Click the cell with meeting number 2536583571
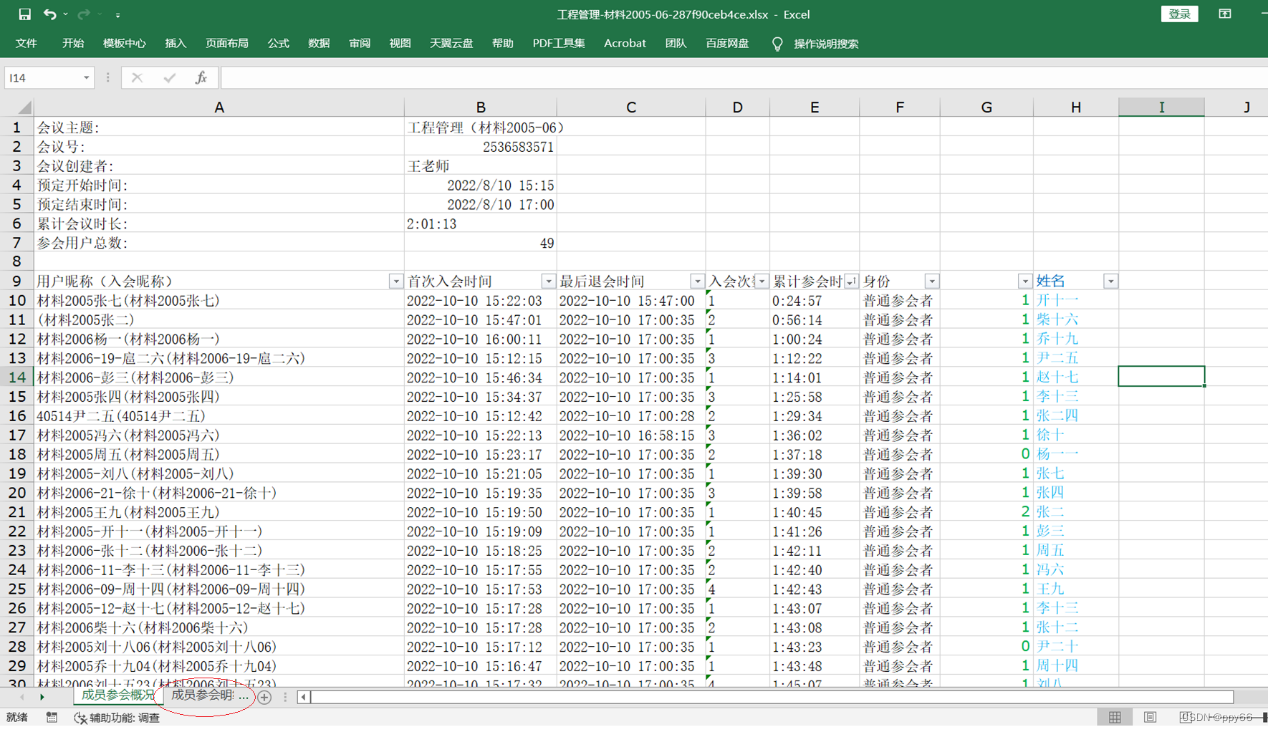This screenshot has width=1268, height=732. coord(480,147)
